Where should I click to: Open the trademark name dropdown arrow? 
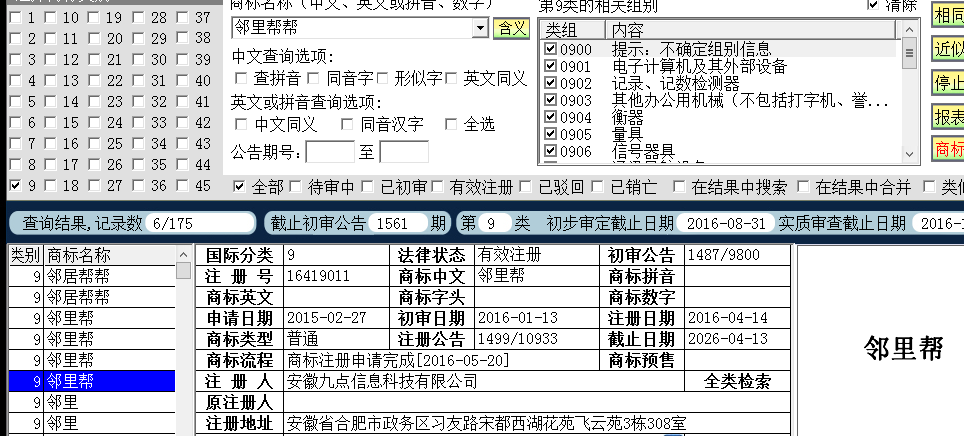480,28
